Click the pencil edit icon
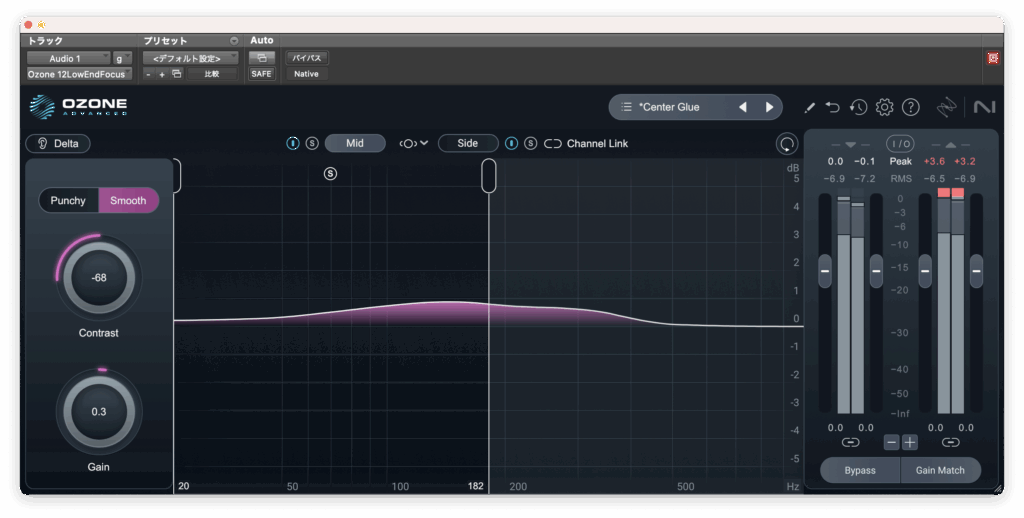This screenshot has width=1024, height=518. coord(810,107)
